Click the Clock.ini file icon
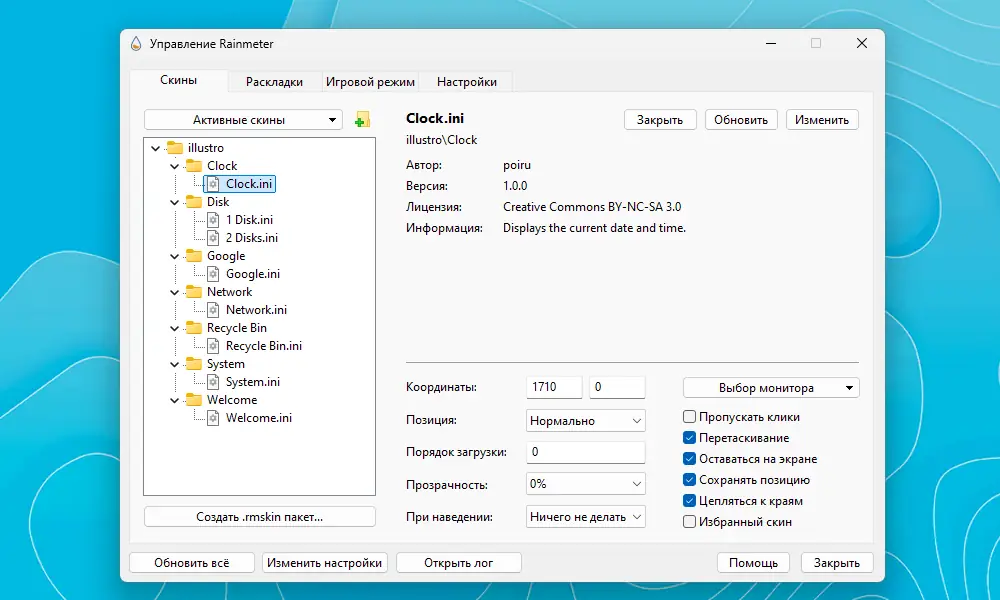Image resolution: width=1000 pixels, height=600 pixels. [213, 184]
